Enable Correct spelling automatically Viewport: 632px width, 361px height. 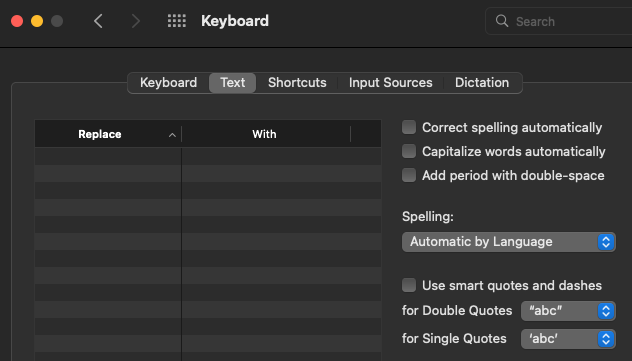[409, 127]
